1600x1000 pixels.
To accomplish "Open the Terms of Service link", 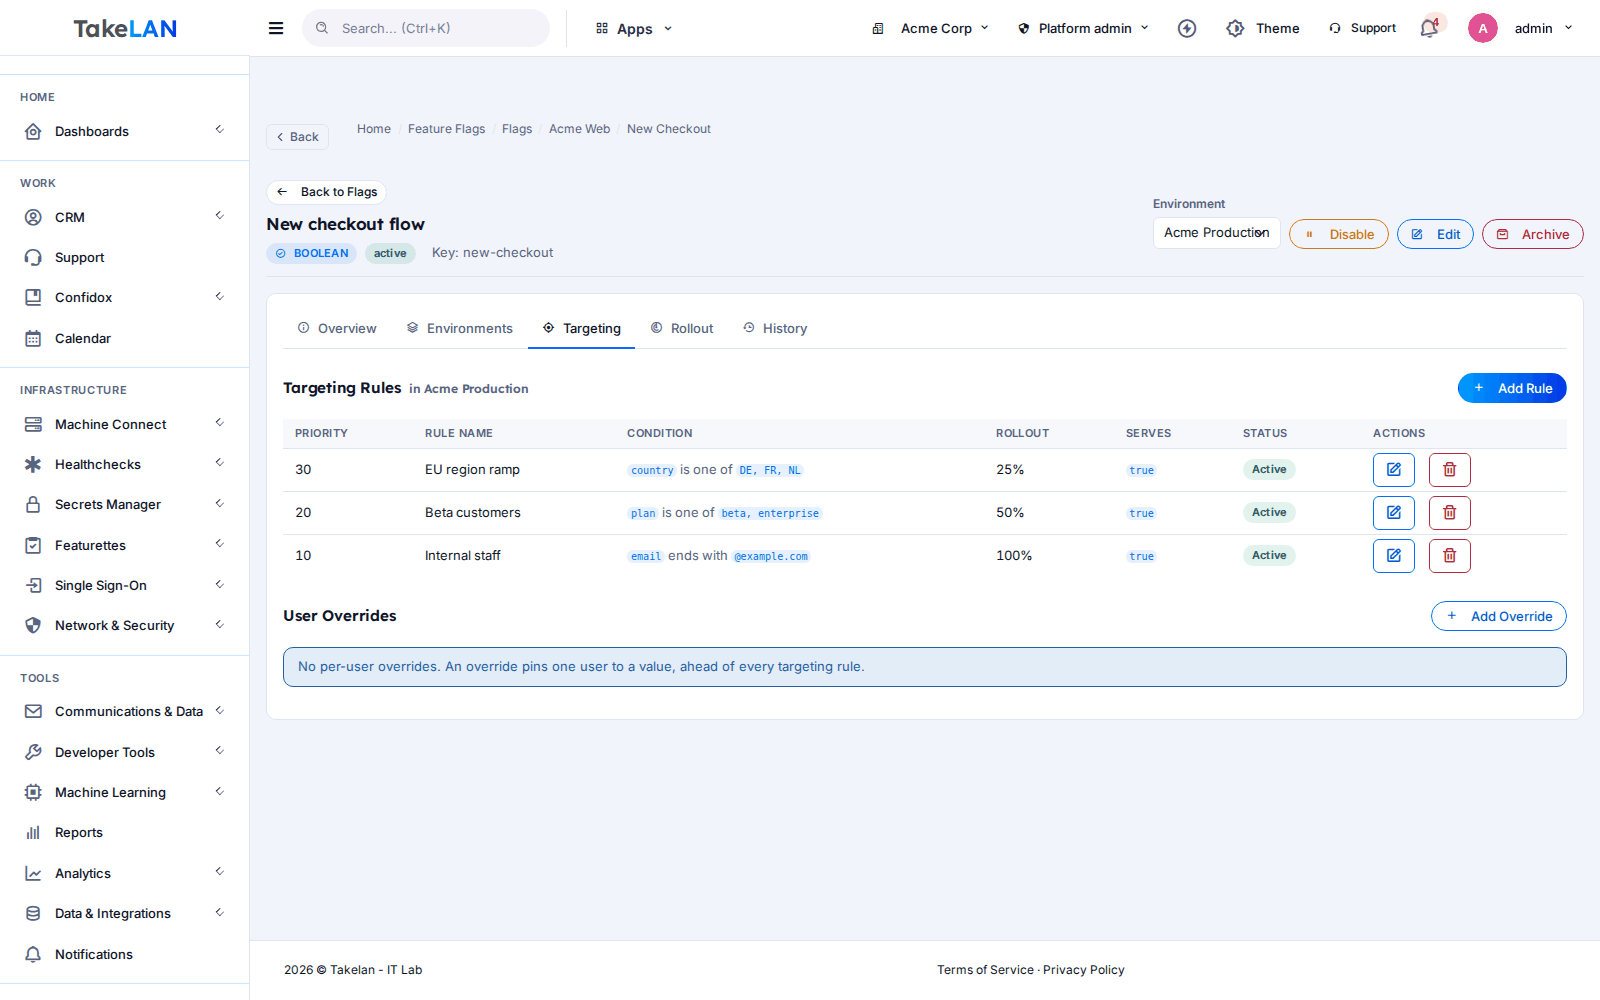I will tap(985, 970).
